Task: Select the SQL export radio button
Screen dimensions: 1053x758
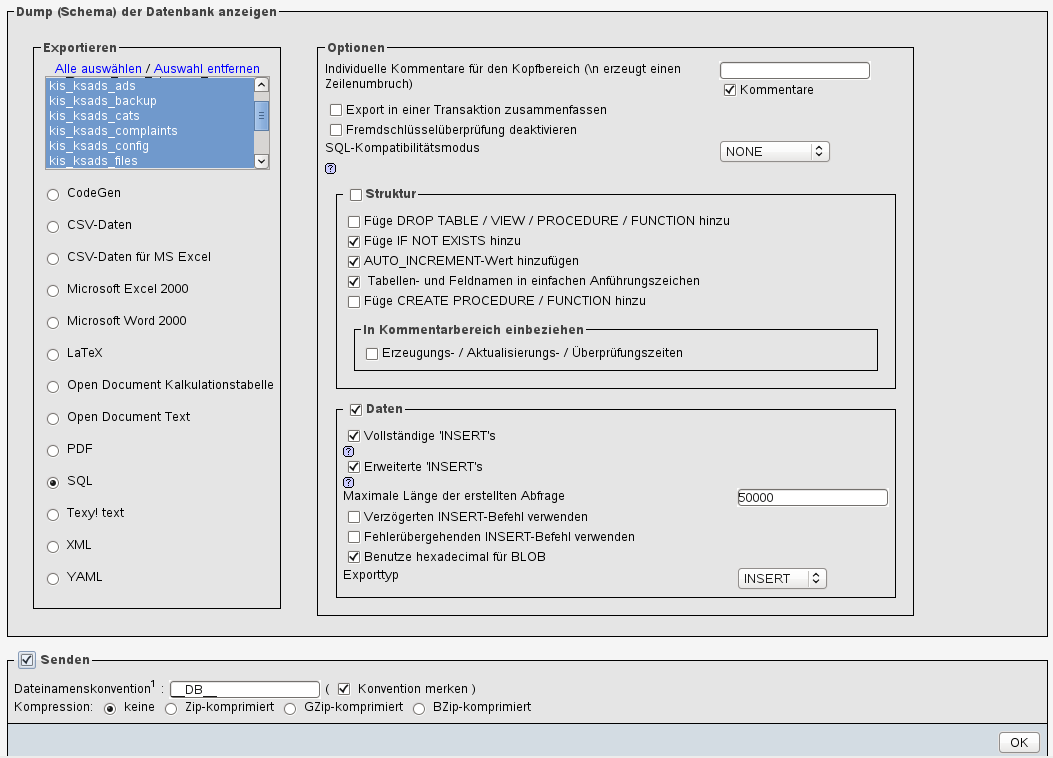Action: tap(53, 483)
